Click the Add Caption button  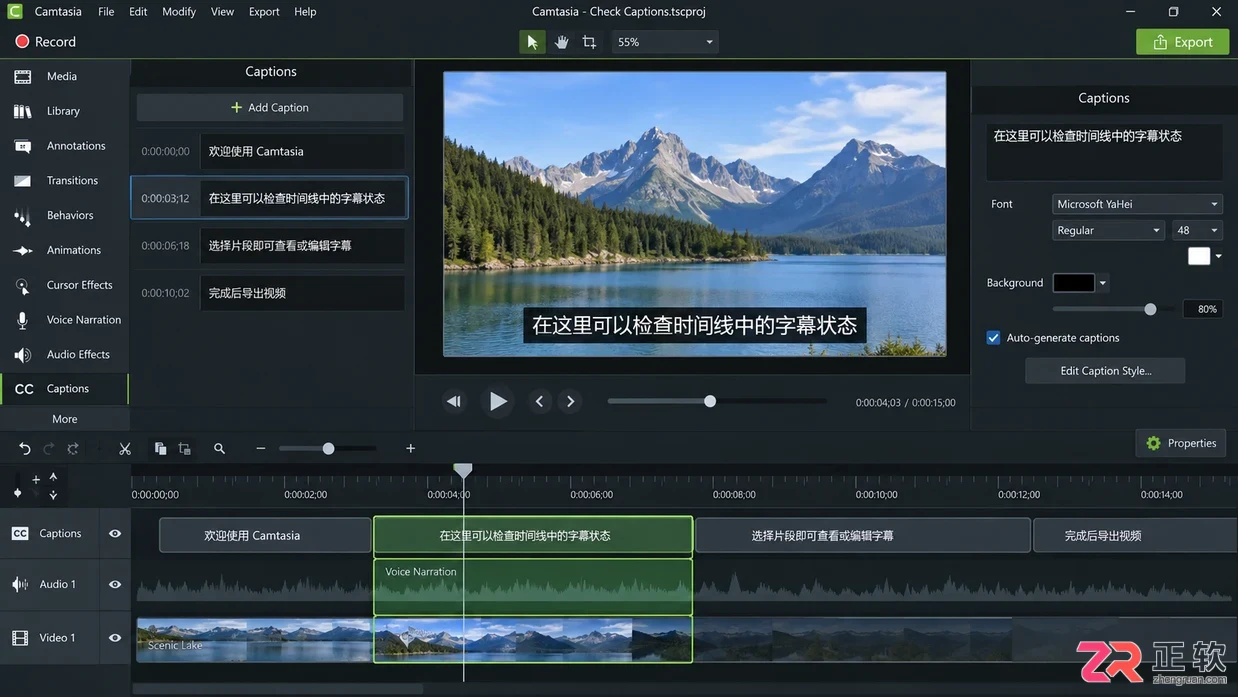click(x=270, y=107)
